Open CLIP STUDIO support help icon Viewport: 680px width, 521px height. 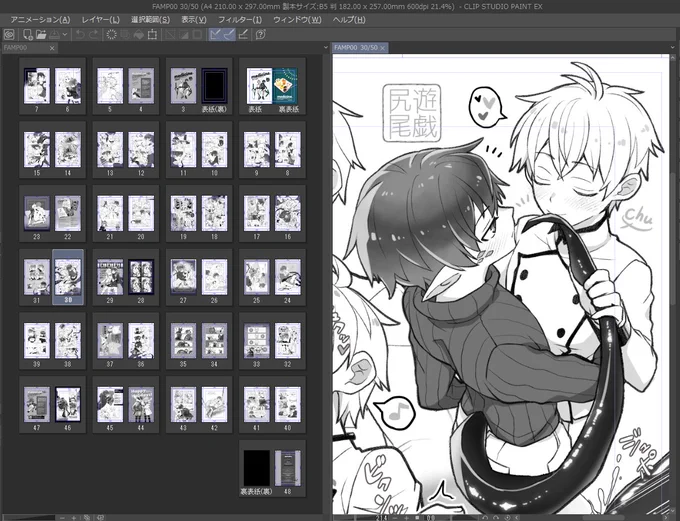point(261,34)
